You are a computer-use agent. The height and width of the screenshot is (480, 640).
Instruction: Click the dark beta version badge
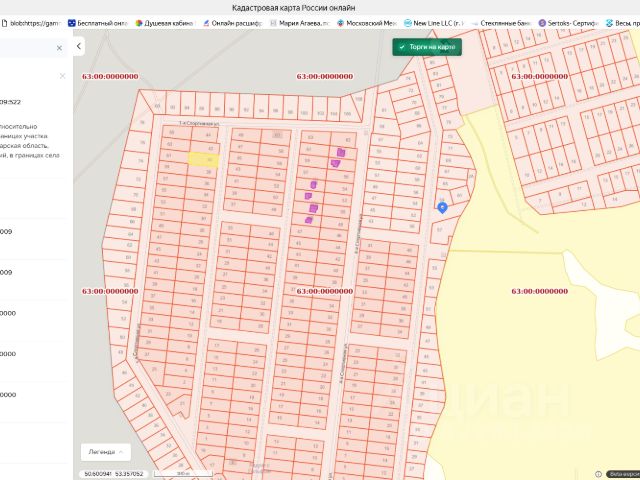coord(623,474)
